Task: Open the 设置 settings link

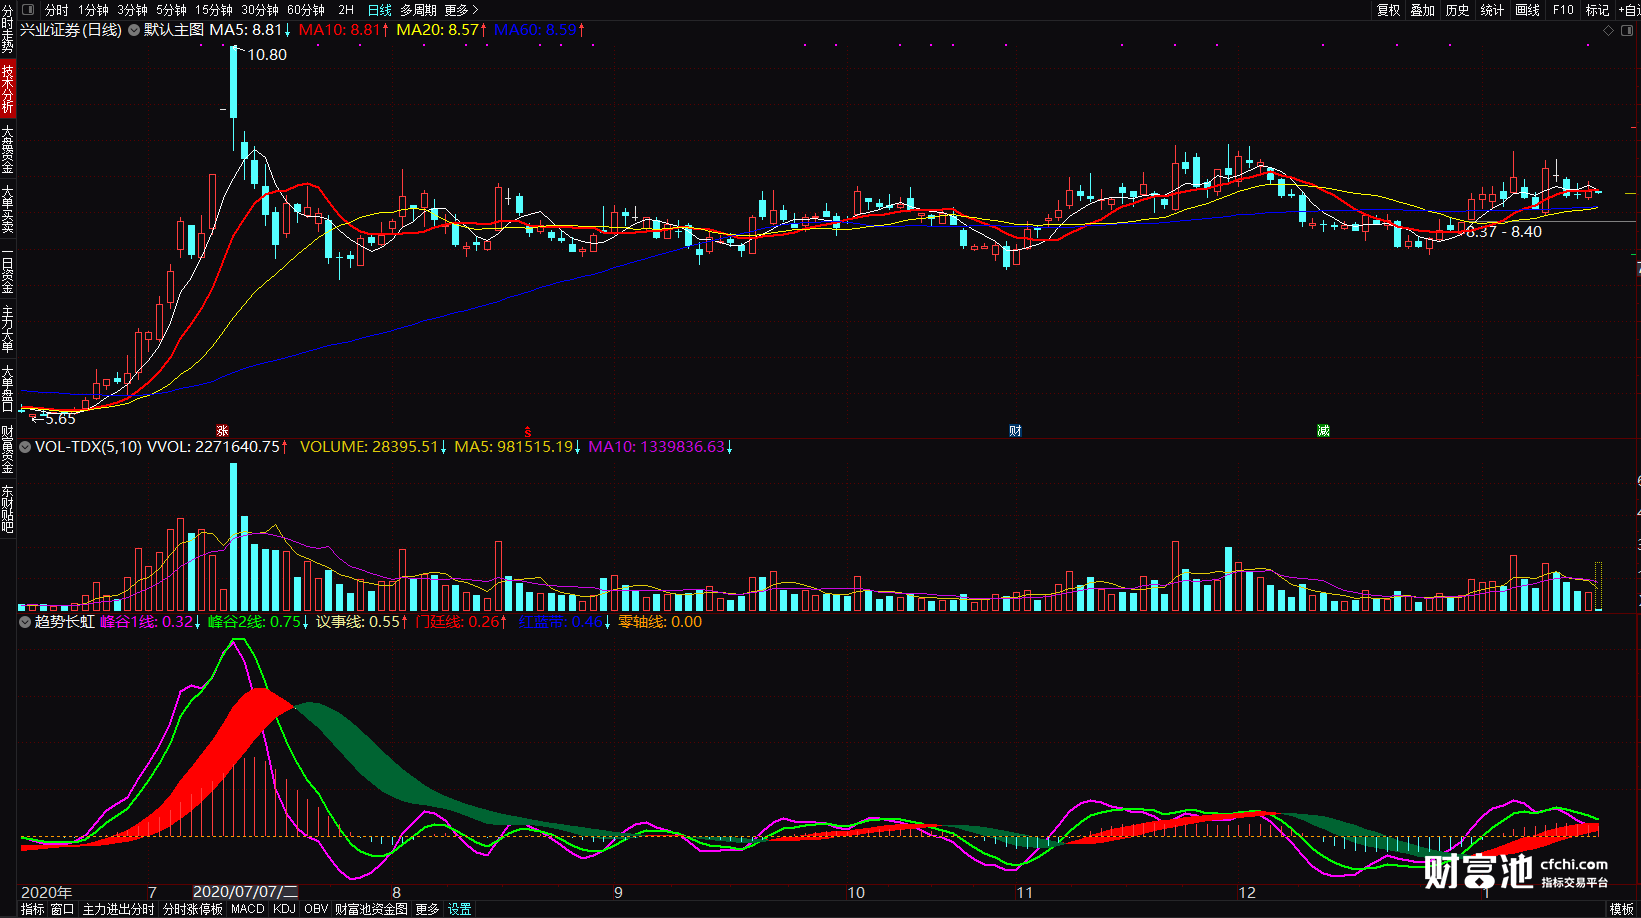Action: (459, 909)
